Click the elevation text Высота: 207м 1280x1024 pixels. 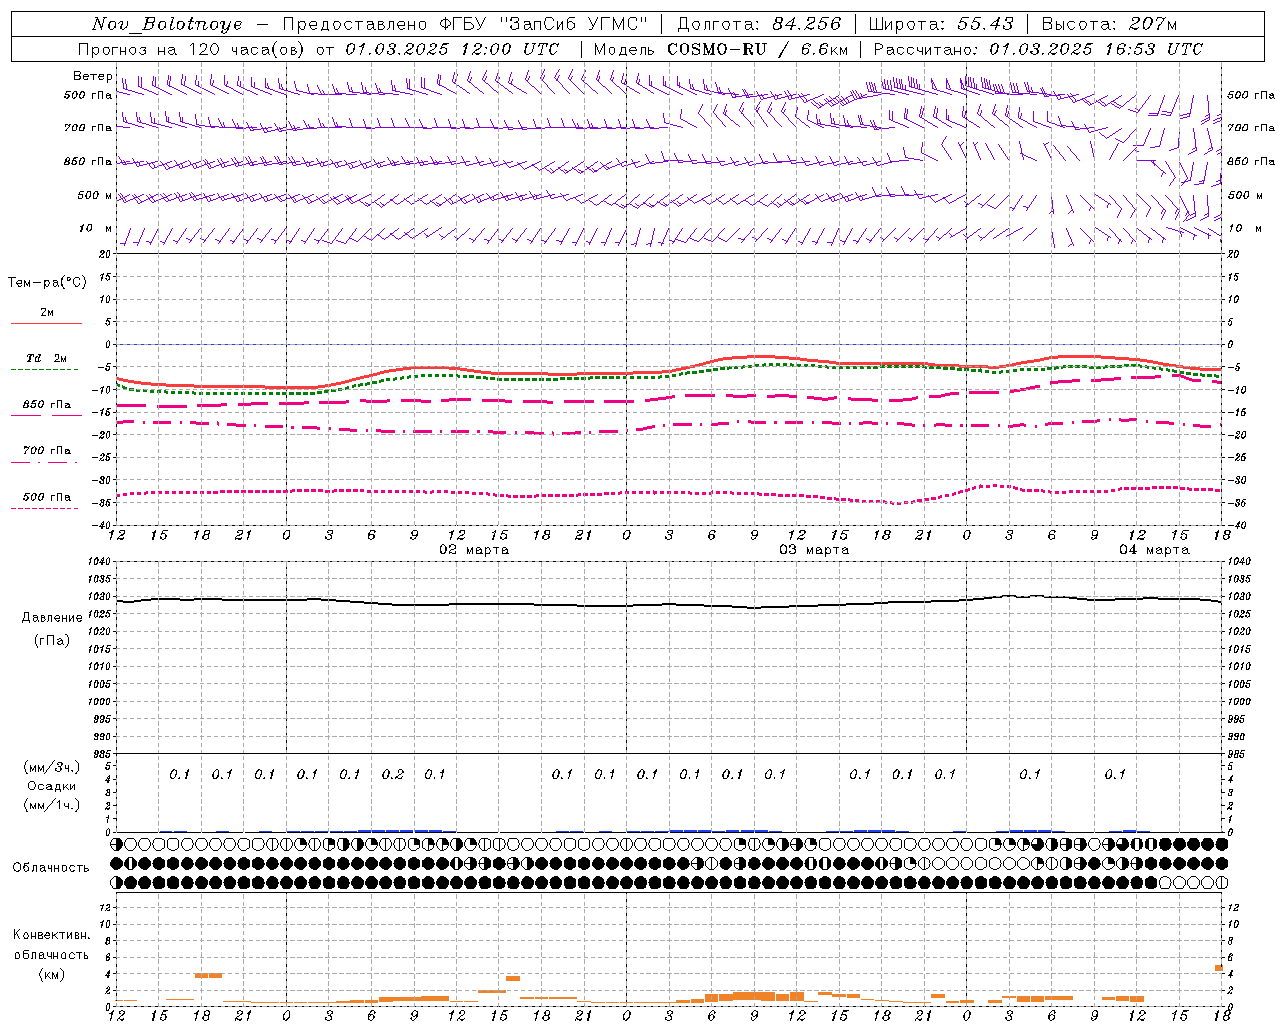[x=1109, y=24]
